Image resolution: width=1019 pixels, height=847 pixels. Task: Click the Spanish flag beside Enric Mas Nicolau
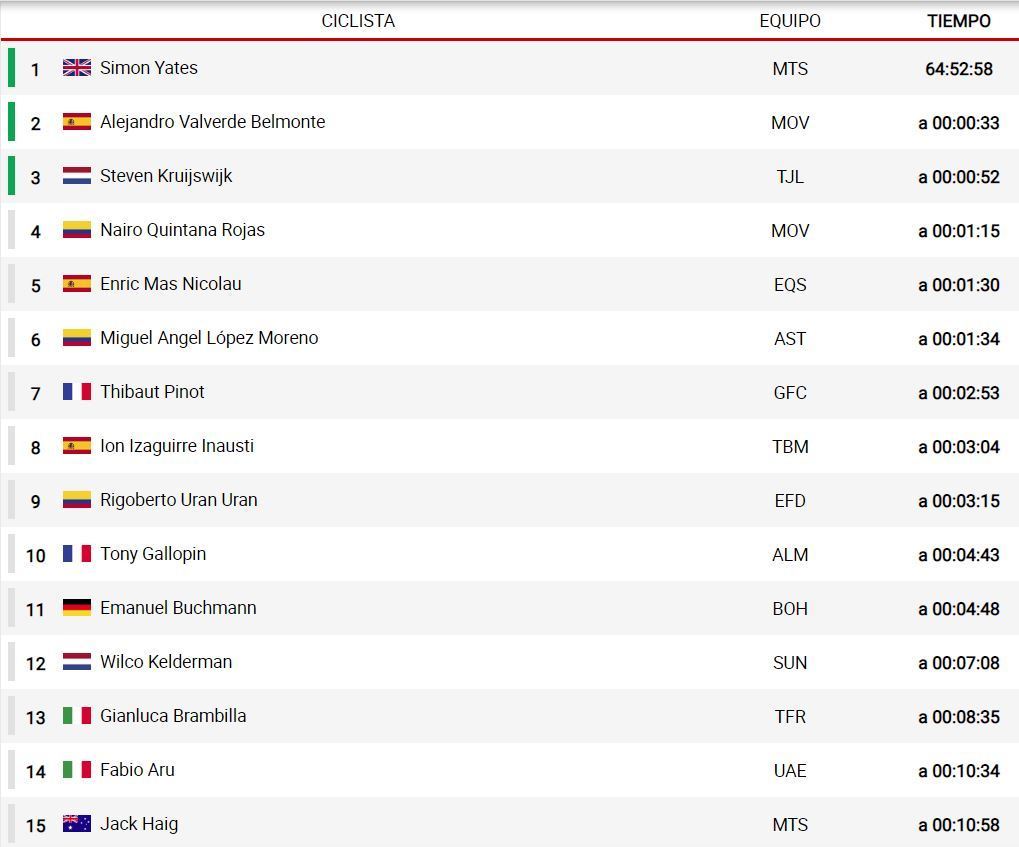pos(77,283)
